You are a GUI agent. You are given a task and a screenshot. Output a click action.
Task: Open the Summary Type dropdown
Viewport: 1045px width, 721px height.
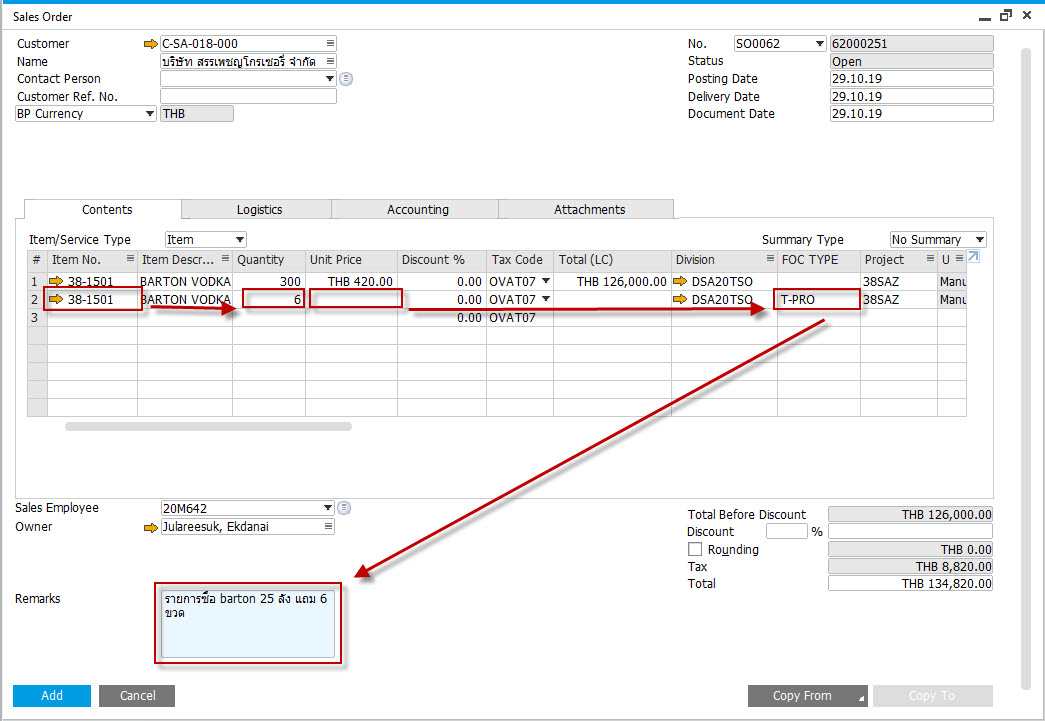pos(980,240)
